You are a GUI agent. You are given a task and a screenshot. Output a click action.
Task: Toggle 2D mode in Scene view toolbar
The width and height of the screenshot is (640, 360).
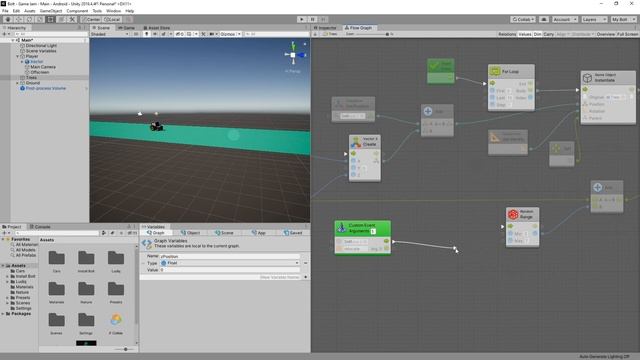[136, 34]
